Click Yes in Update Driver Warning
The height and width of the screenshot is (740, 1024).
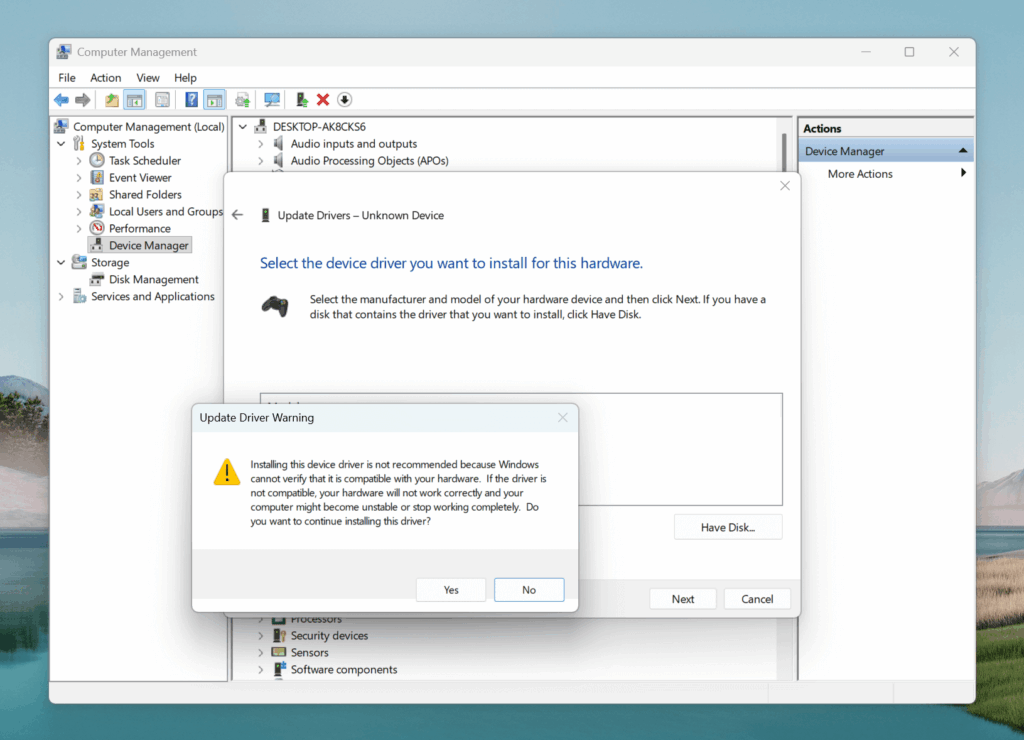pyautogui.click(x=451, y=590)
